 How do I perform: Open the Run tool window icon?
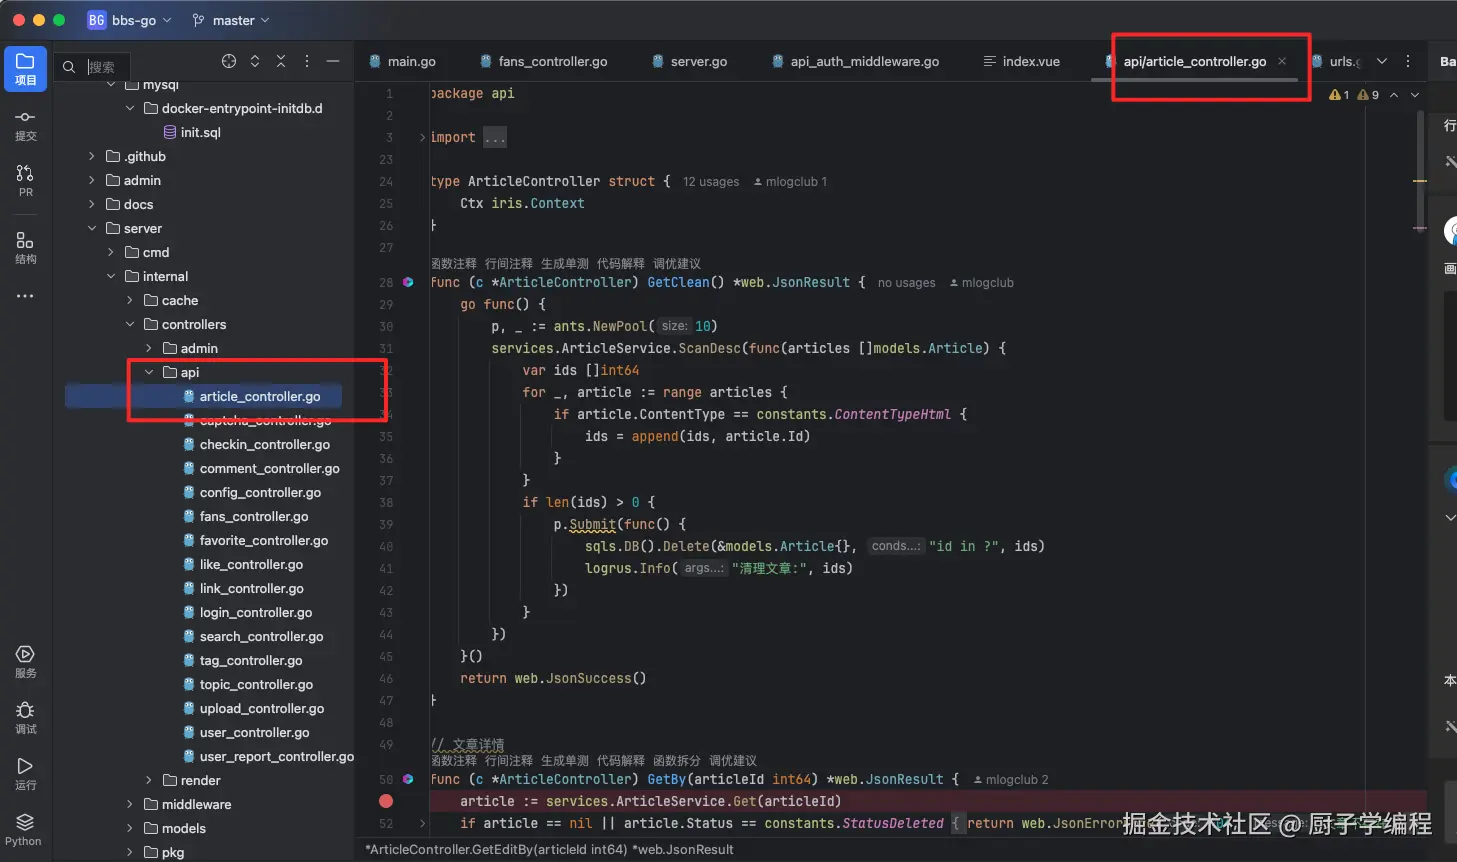(25, 773)
